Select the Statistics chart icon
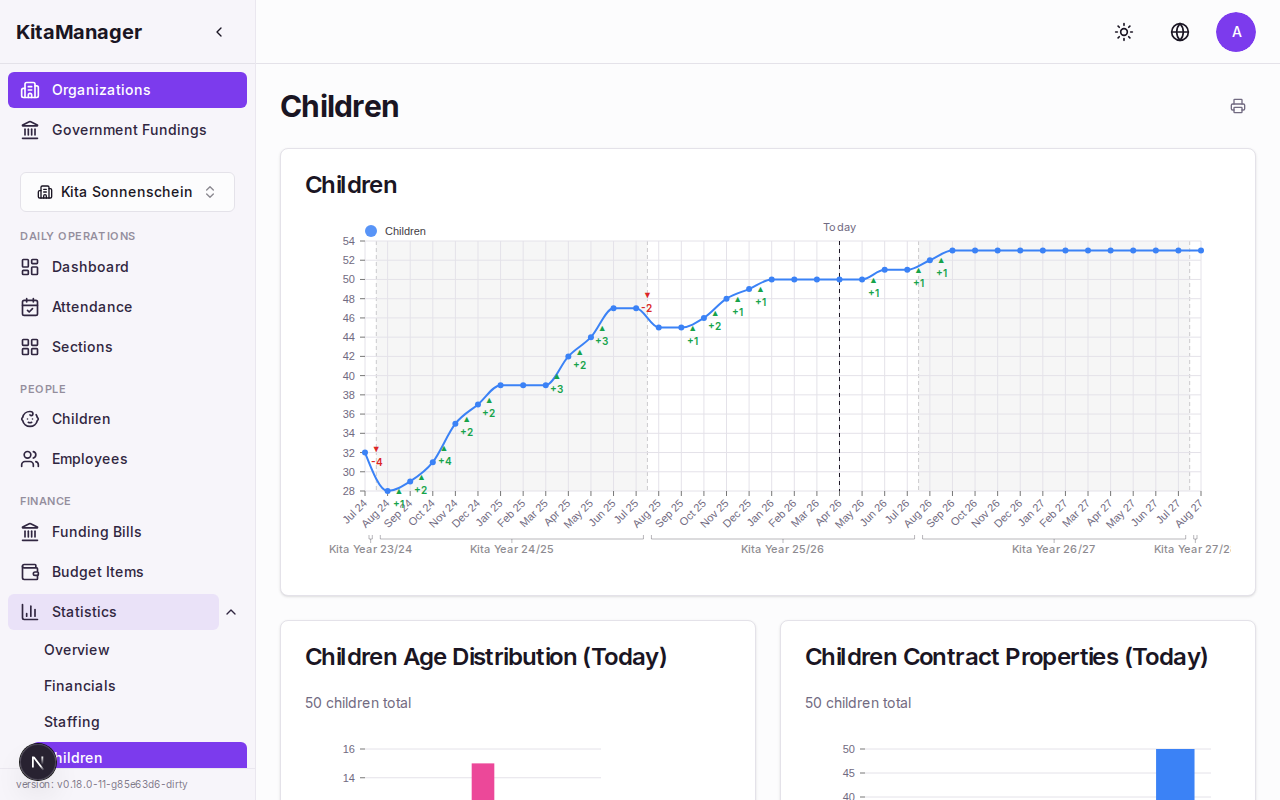The width and height of the screenshot is (1280, 800). click(x=29, y=612)
